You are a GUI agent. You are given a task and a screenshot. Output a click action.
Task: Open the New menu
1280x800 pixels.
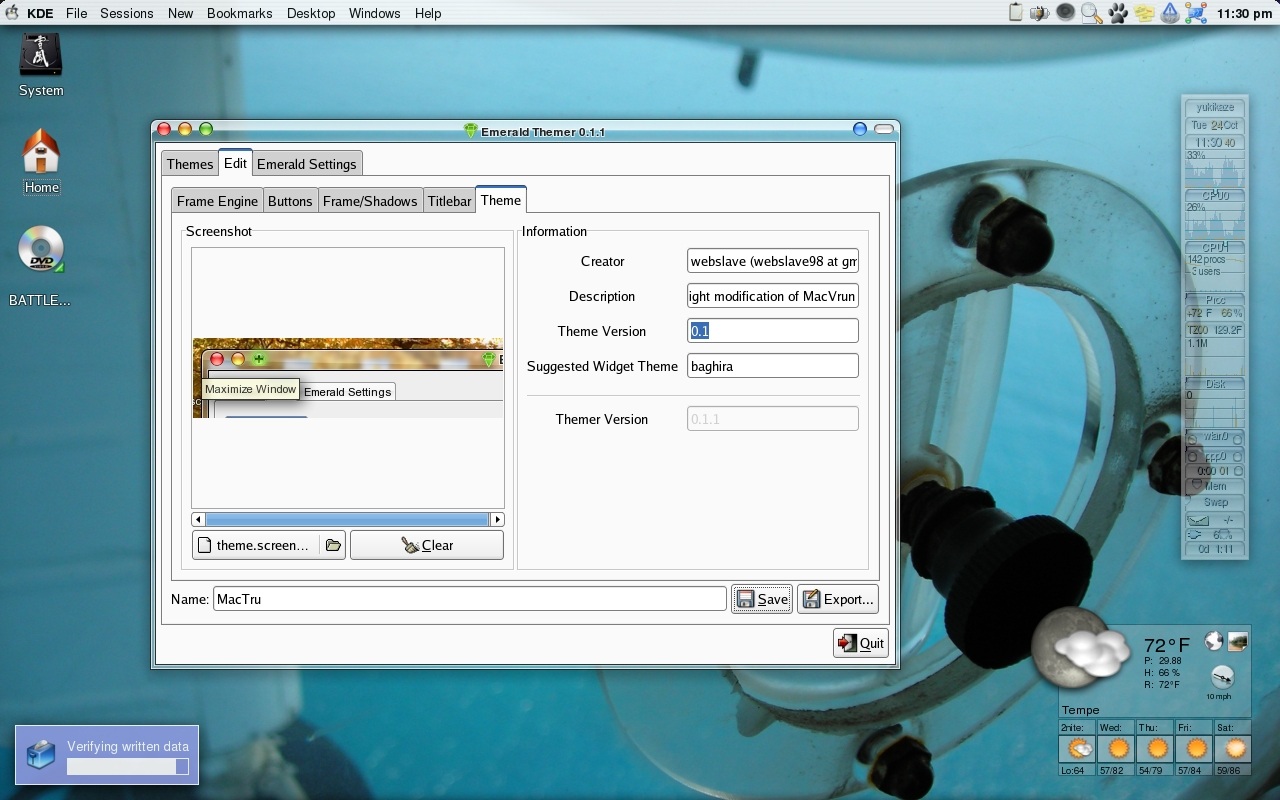[x=180, y=13]
